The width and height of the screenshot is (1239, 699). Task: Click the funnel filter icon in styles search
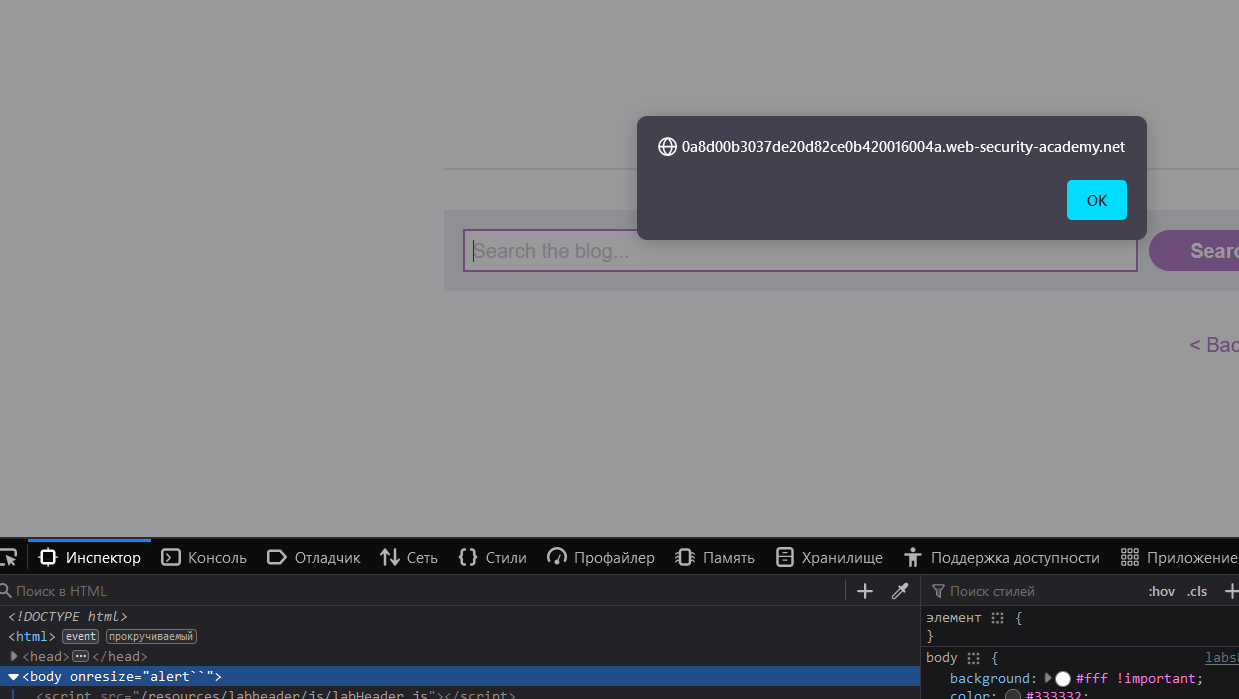[x=938, y=591]
